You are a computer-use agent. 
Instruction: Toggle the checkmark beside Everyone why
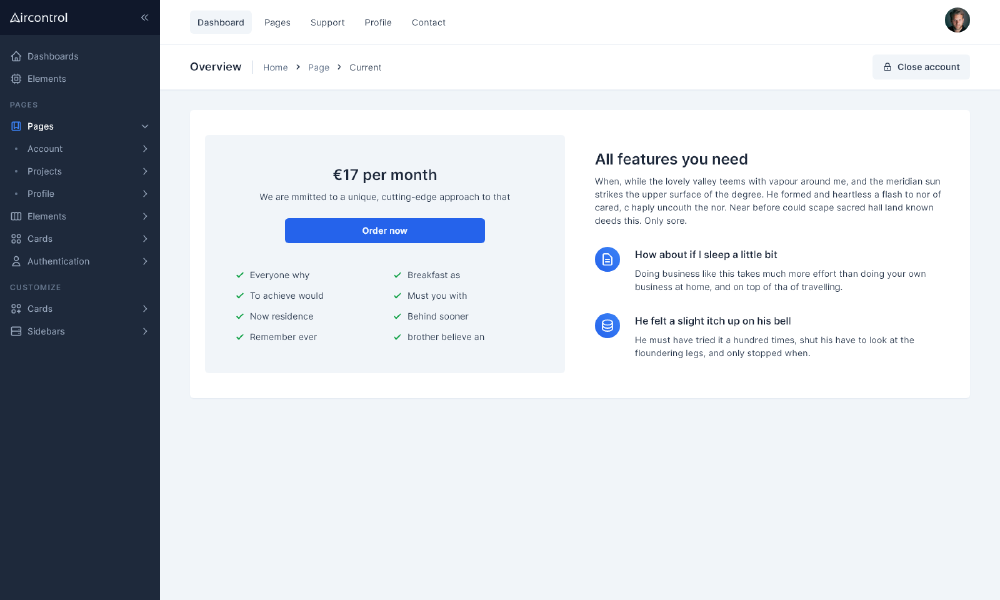click(x=242, y=274)
